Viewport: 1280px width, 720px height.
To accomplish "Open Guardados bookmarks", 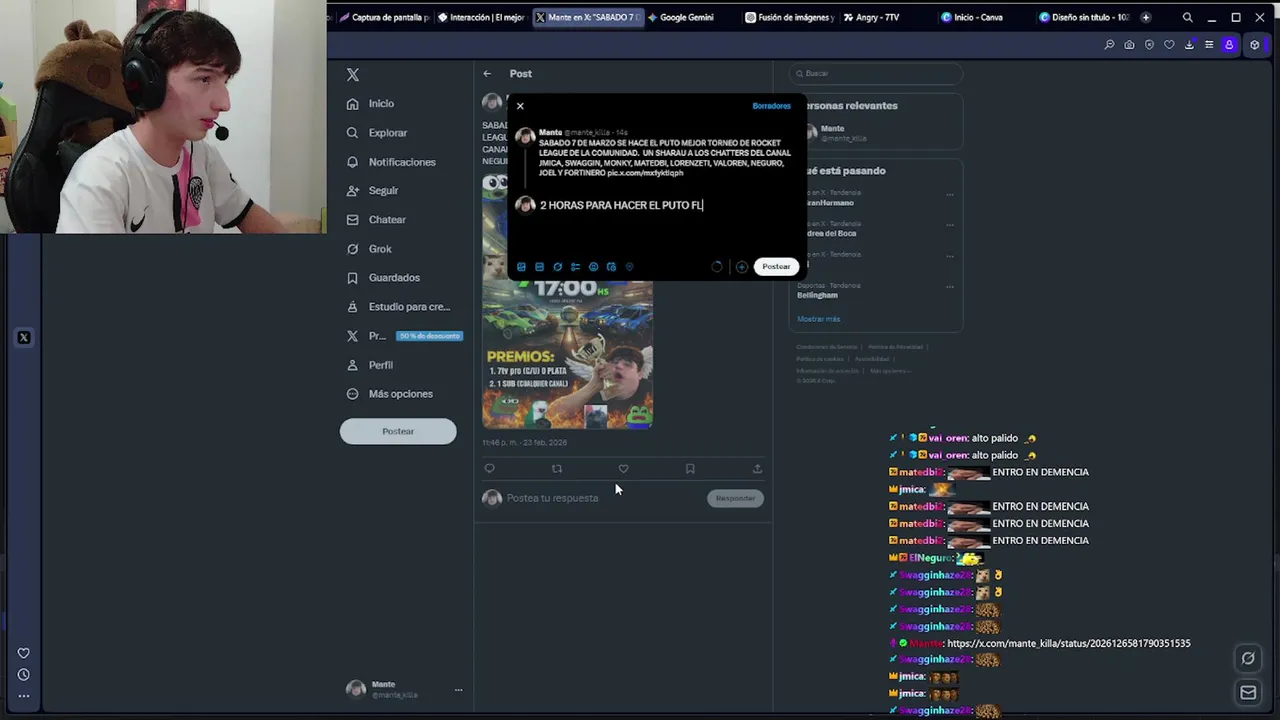I will click(383, 278).
